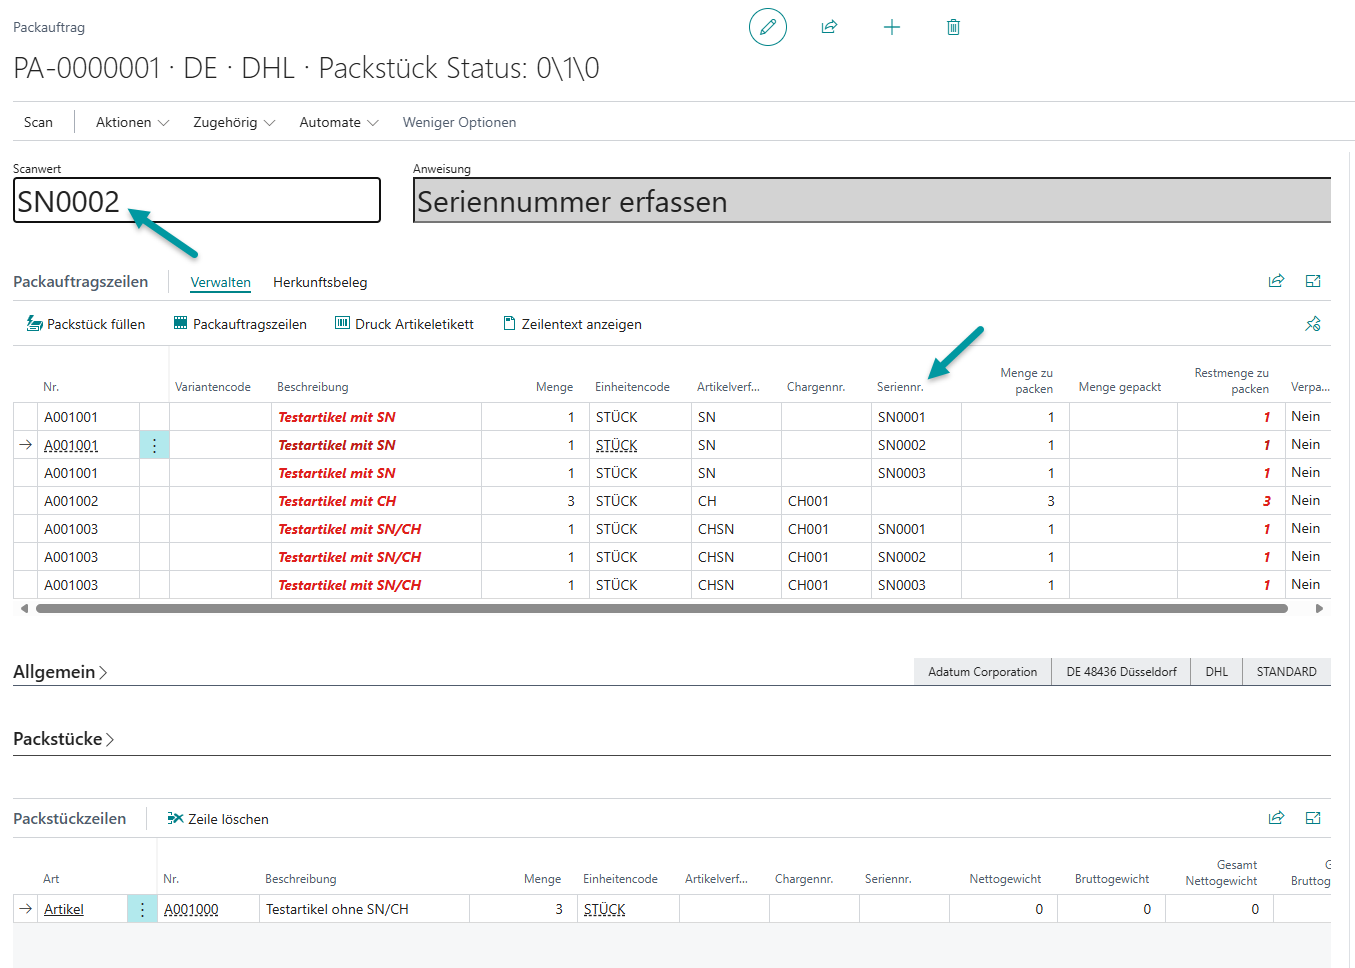The image size is (1355, 968).
Task: Open the Automate dropdown menu
Action: pos(338,122)
